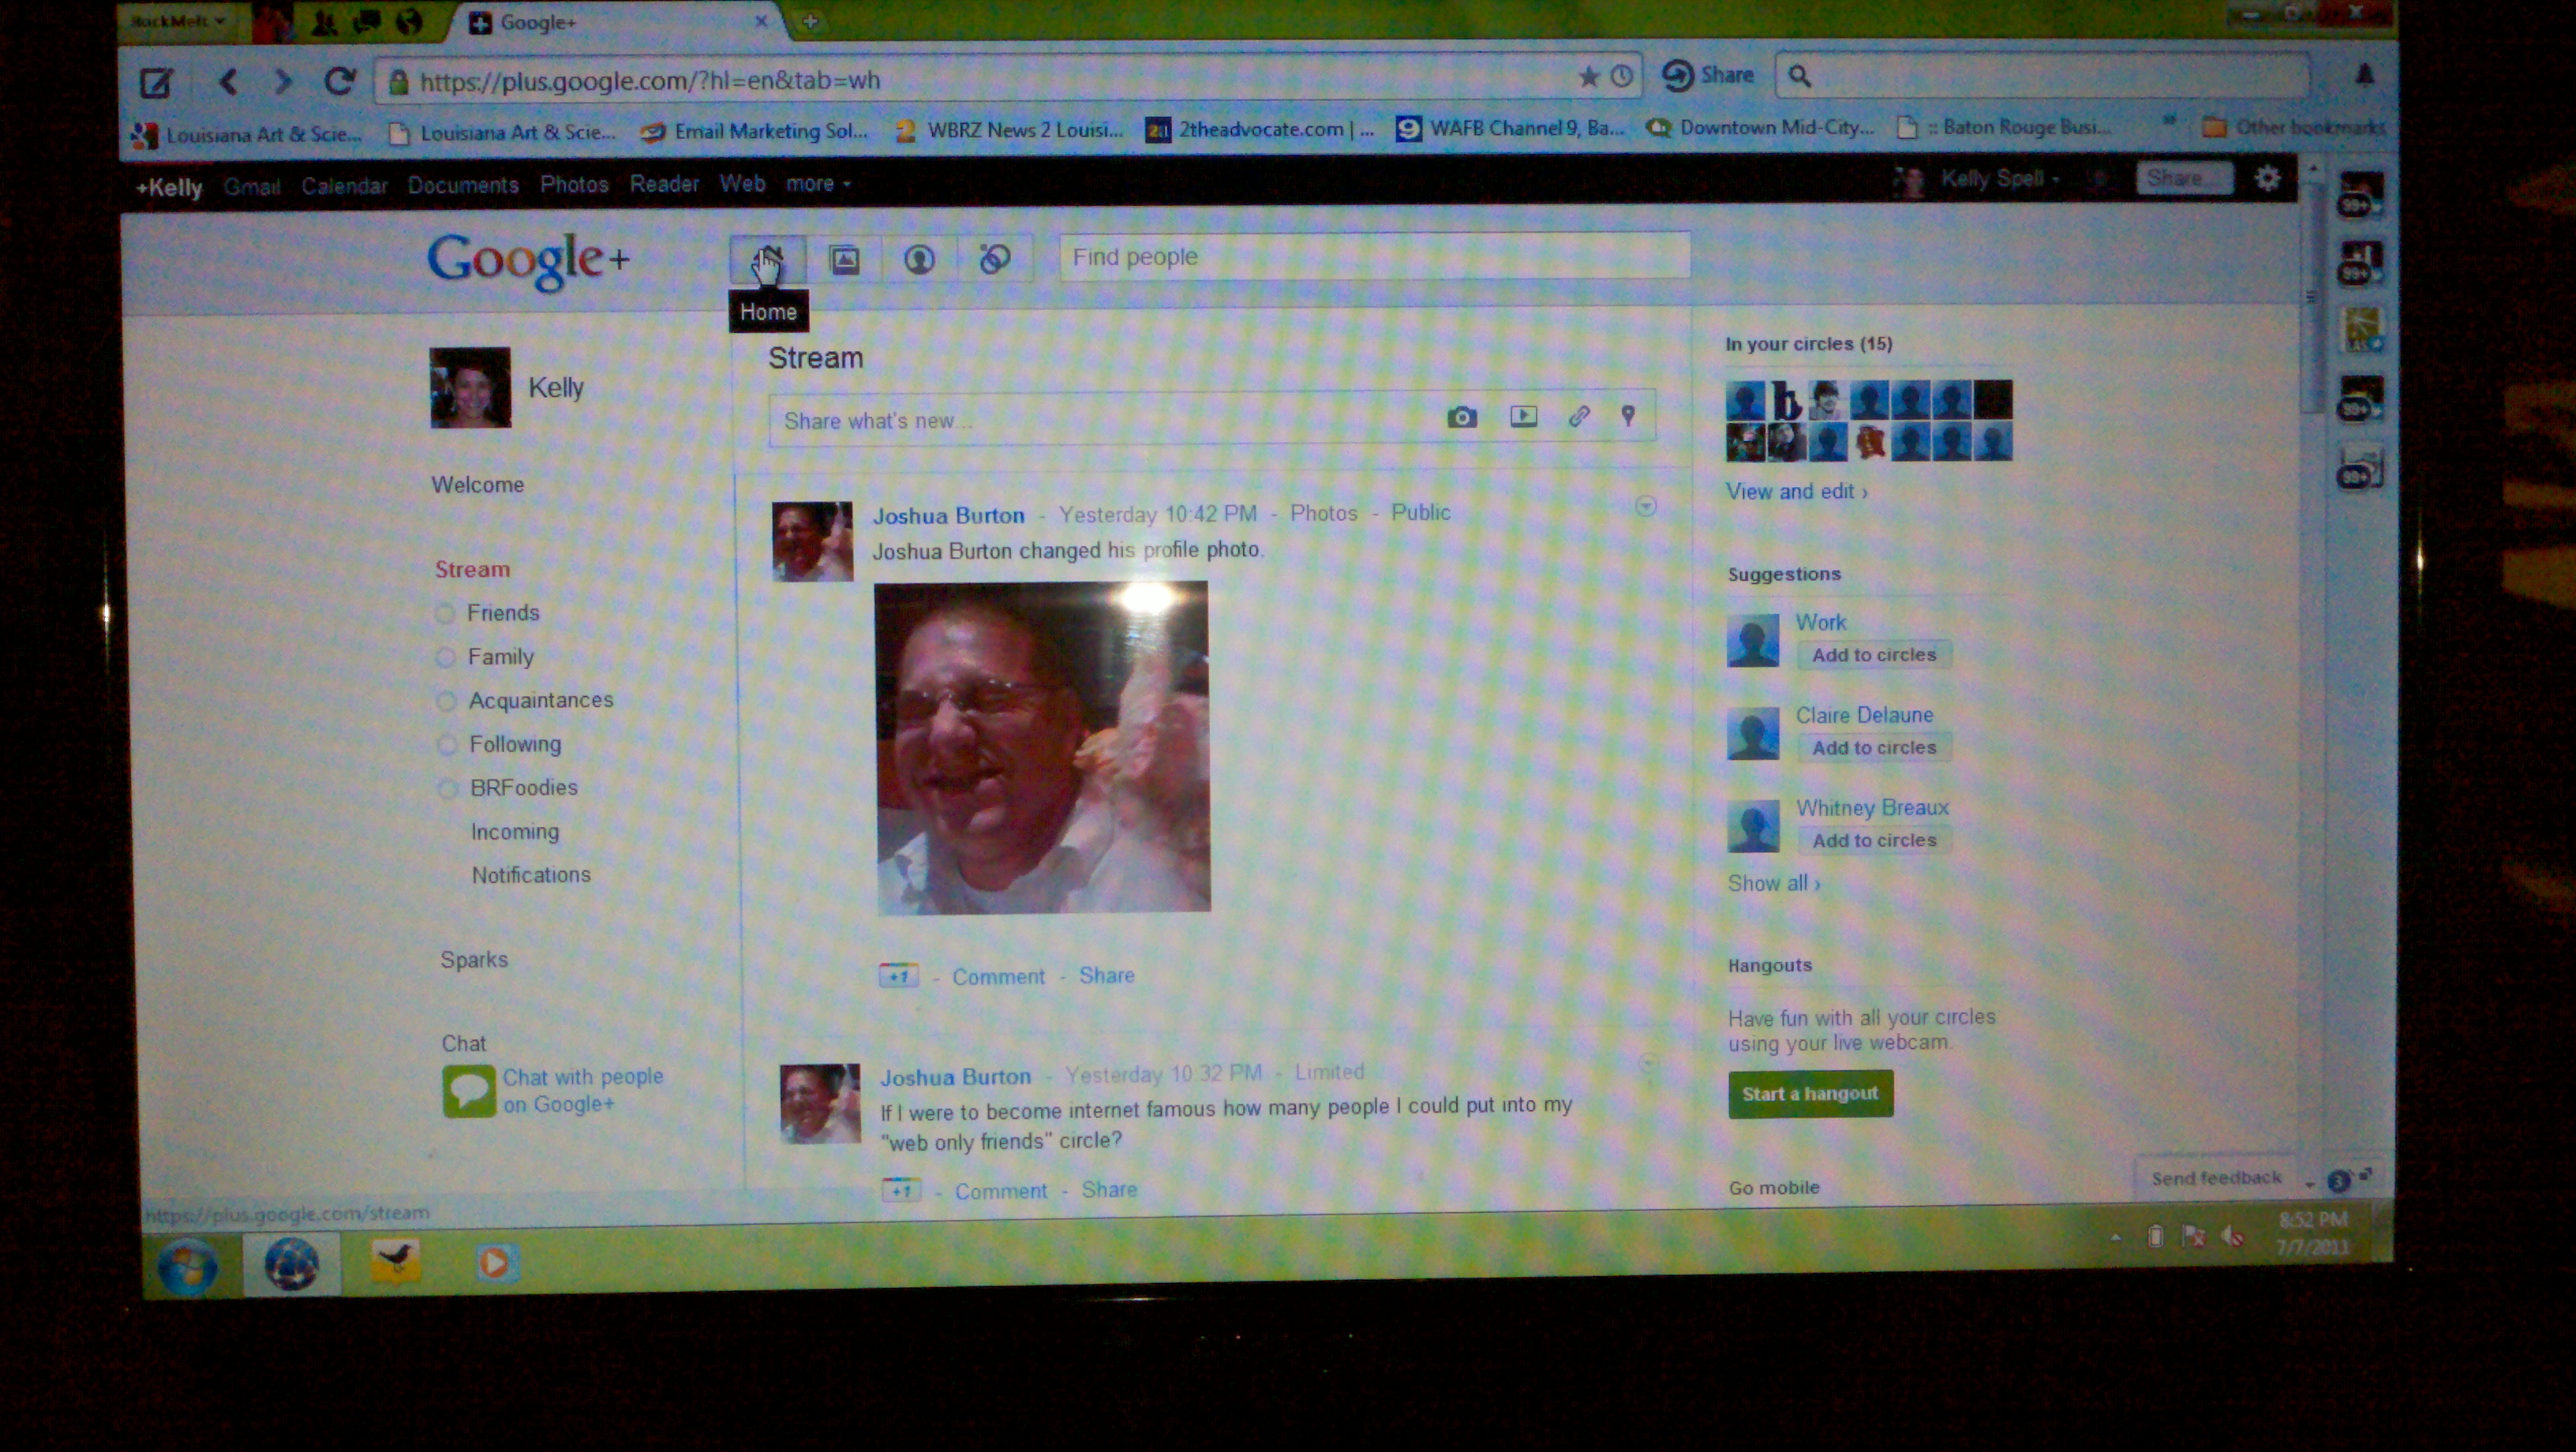This screenshot has width=2576, height=1452.
Task: Click the camera icon in share box
Action: pyautogui.click(x=1461, y=417)
